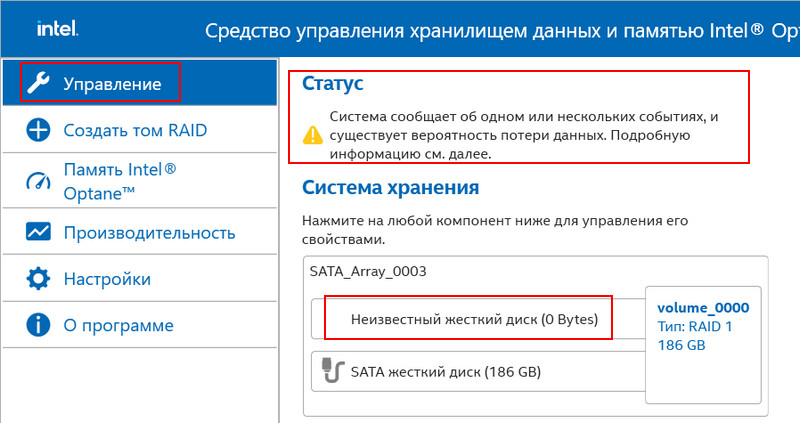
Task: Click the wrench icon beside Управление
Action: [38, 83]
